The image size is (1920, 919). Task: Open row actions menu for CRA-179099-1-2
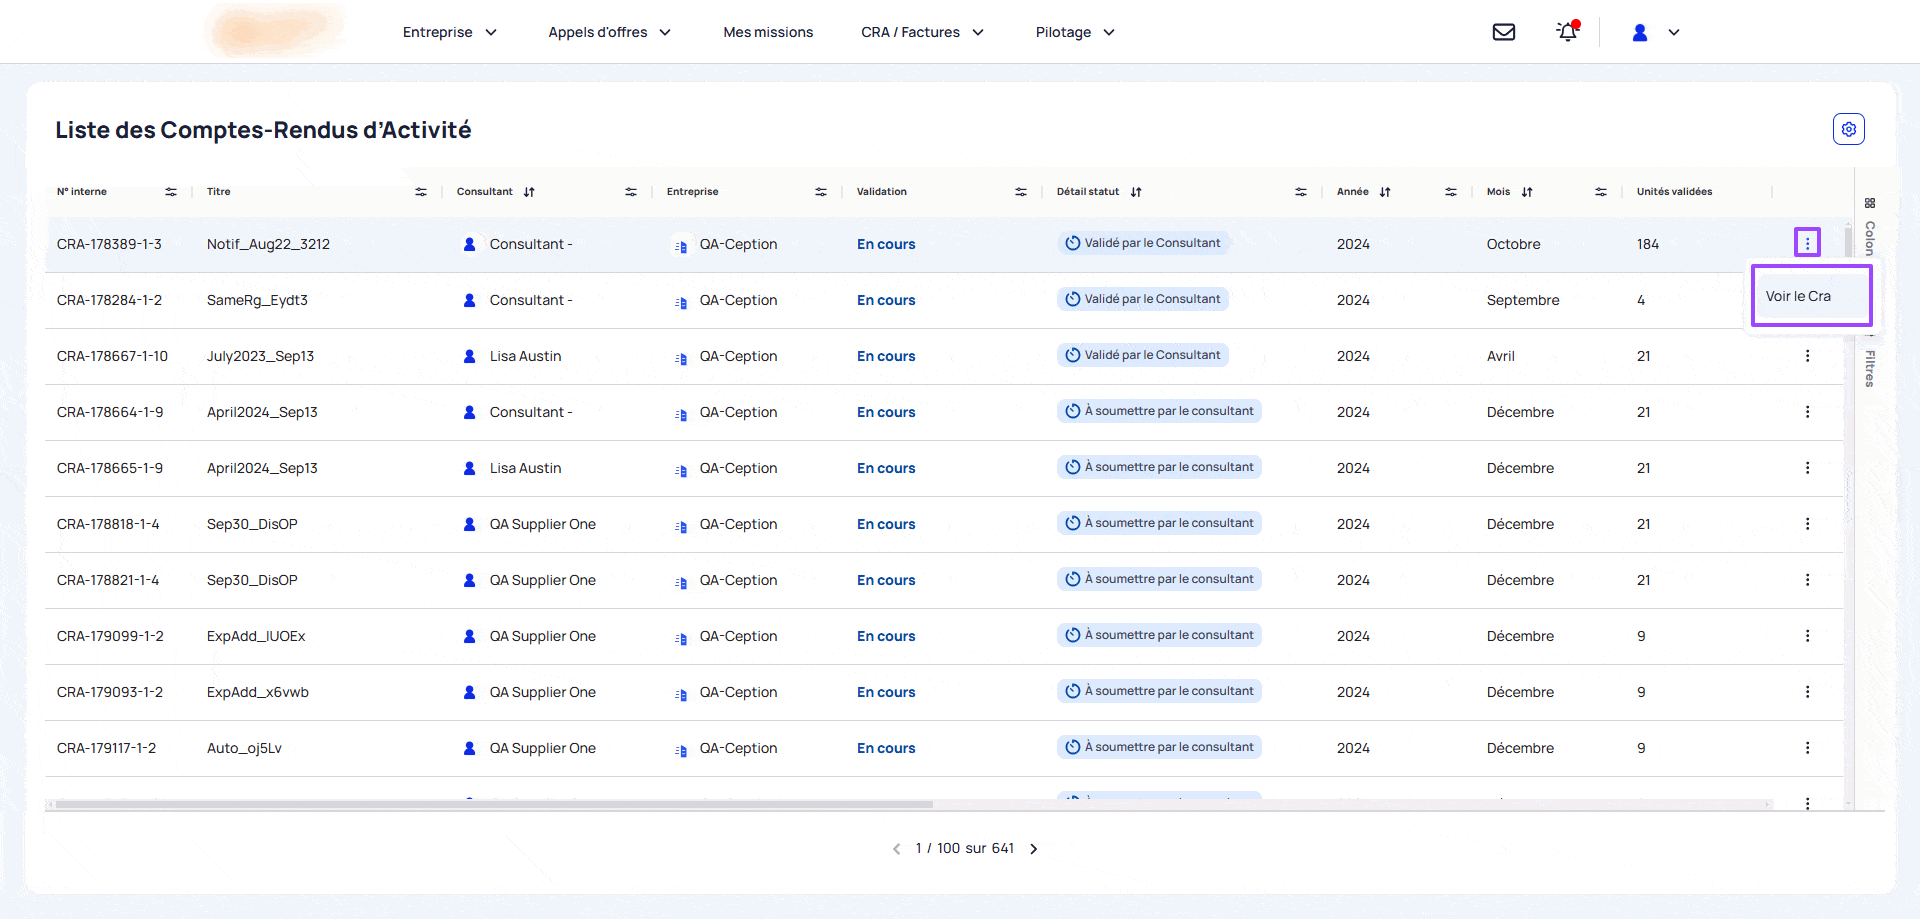click(1807, 636)
